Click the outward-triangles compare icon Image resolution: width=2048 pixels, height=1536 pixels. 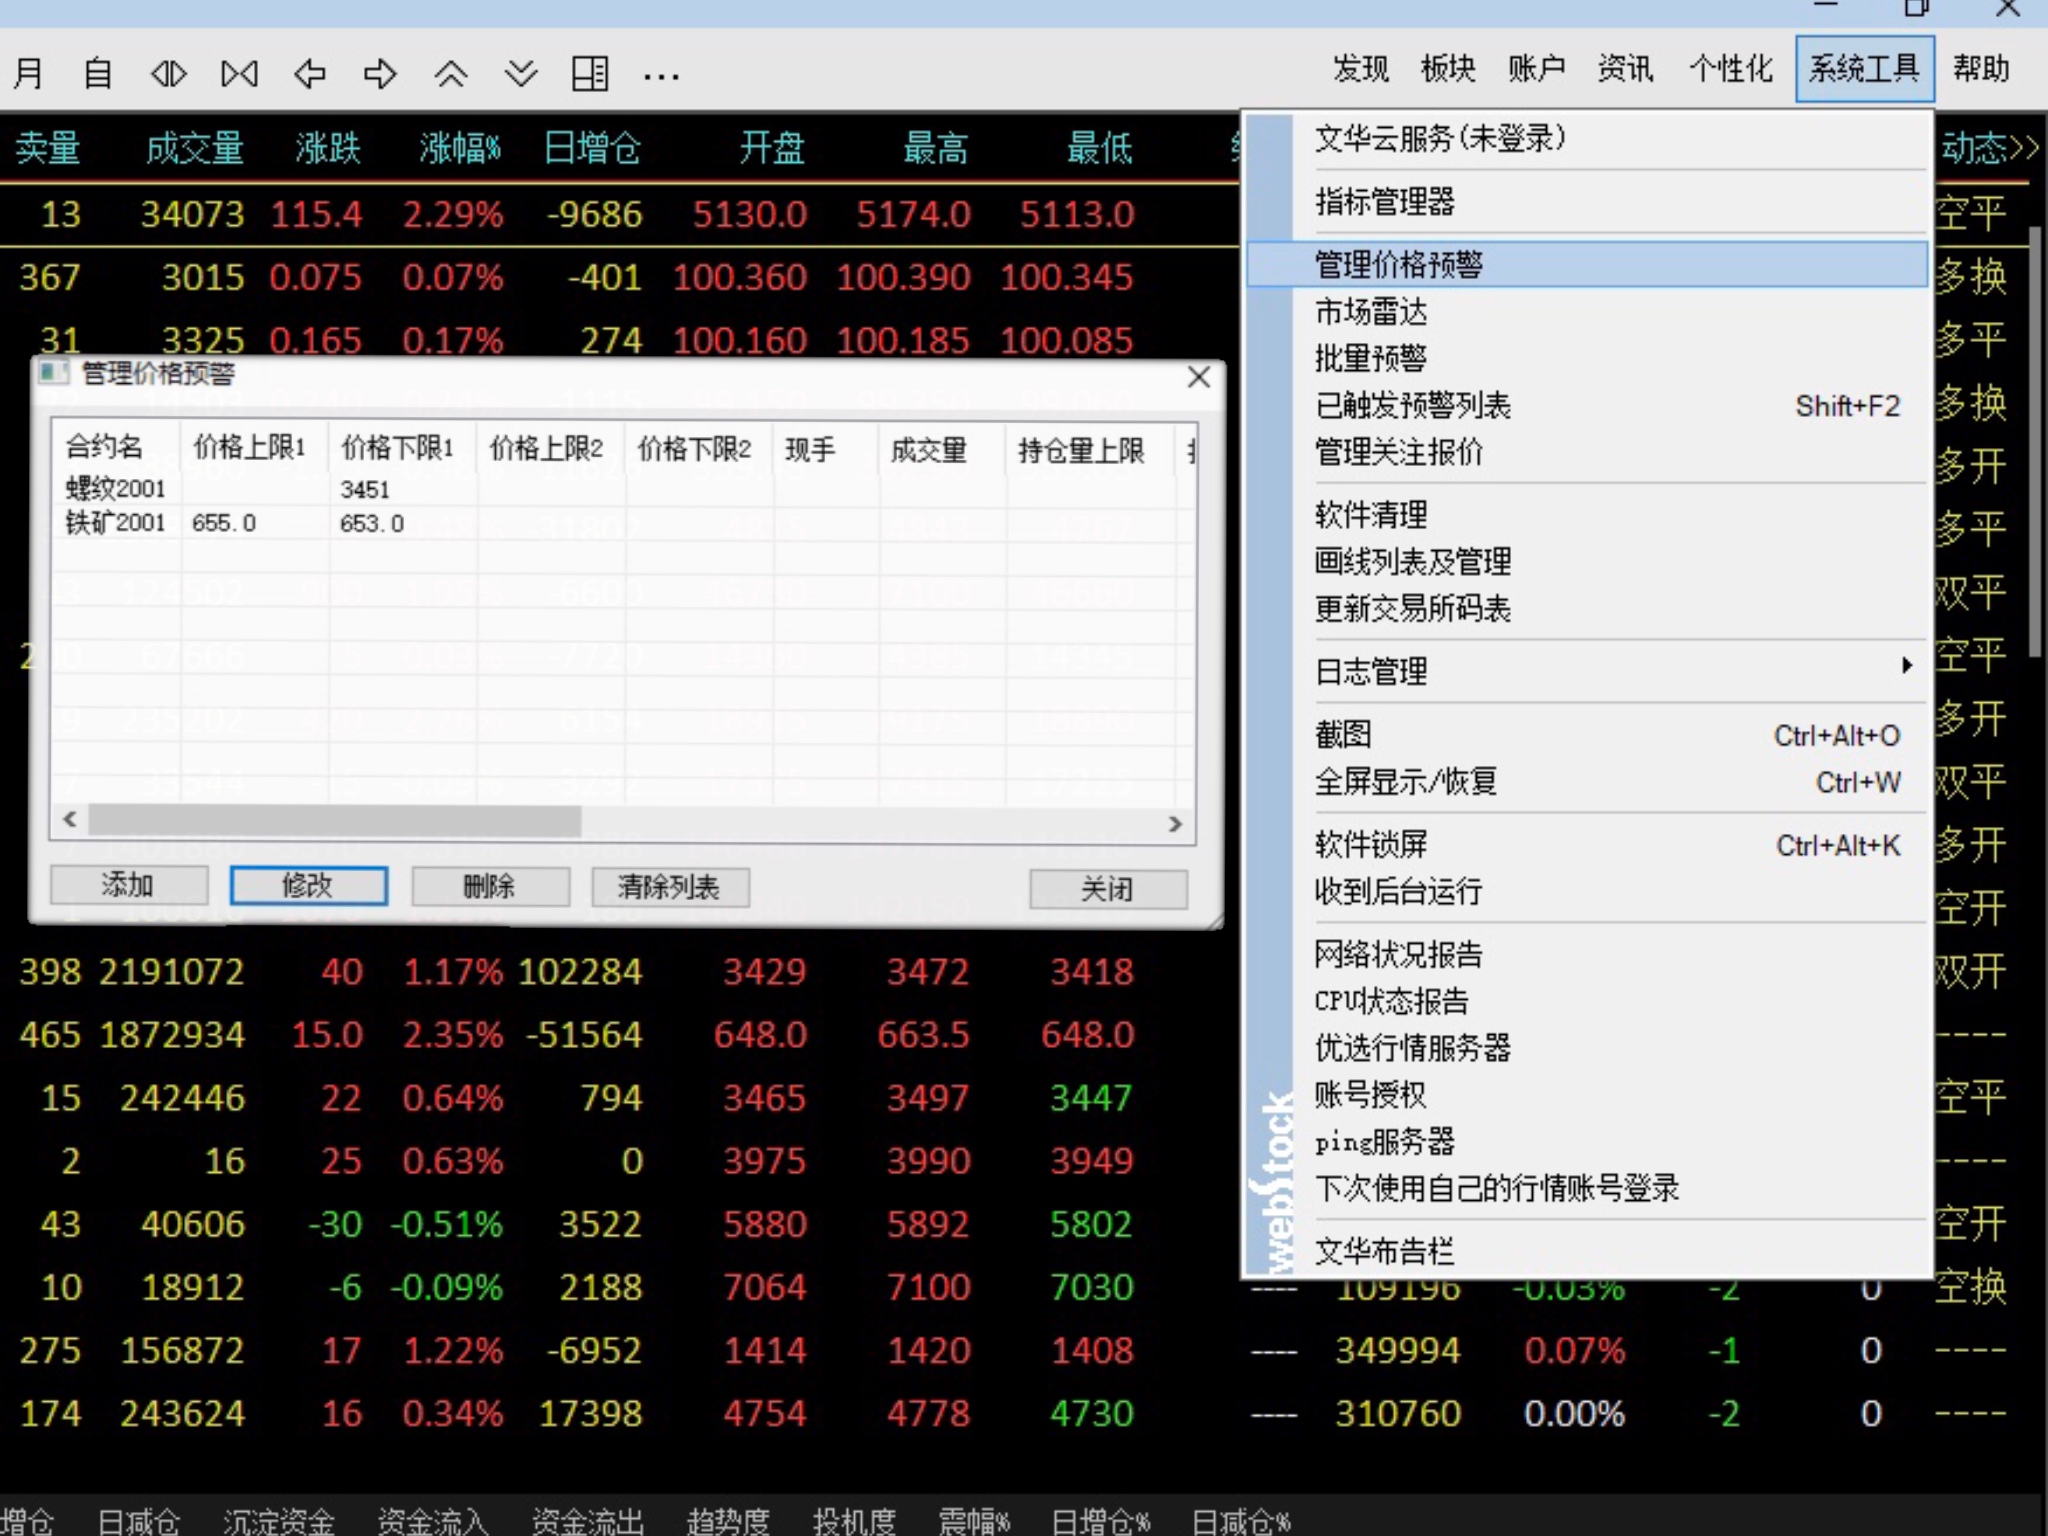[x=168, y=73]
